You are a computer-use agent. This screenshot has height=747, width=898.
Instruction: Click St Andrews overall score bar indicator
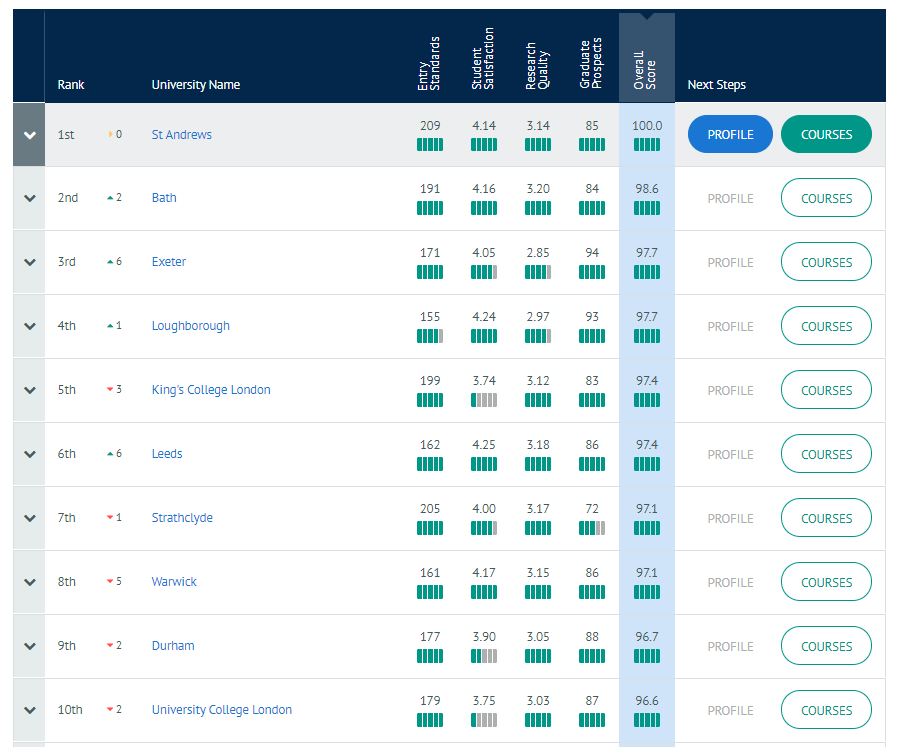(647, 145)
